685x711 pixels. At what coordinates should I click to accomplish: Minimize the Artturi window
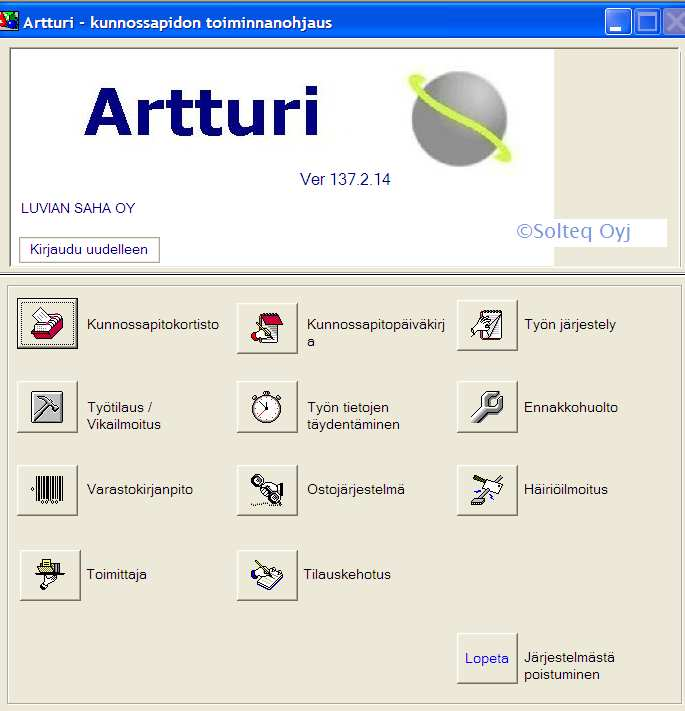pyautogui.click(x=617, y=21)
